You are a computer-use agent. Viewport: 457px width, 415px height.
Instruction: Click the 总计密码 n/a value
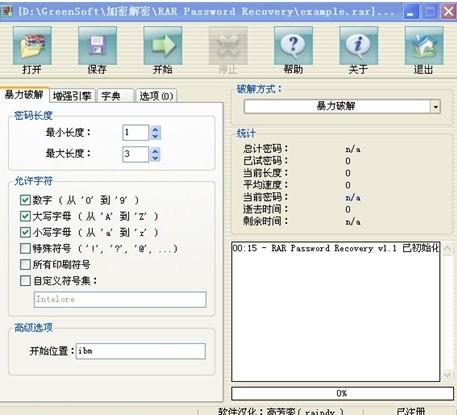coord(353,149)
